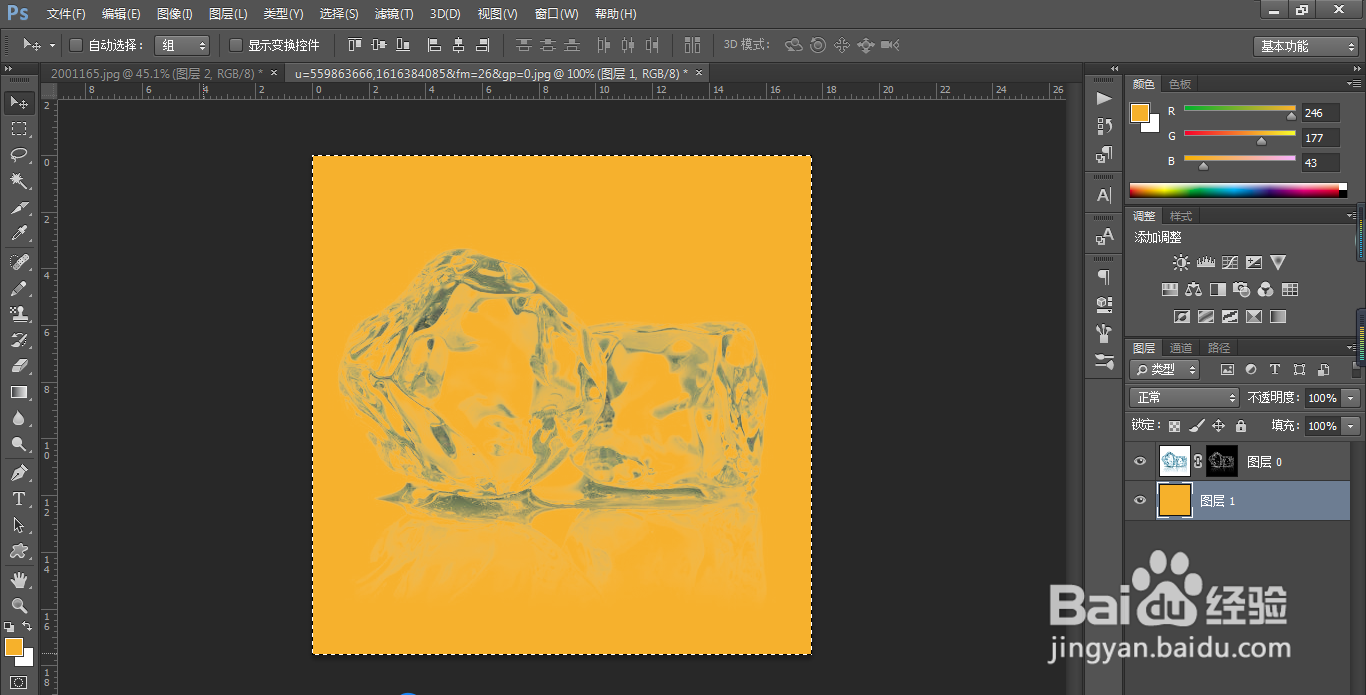Select the Zoom tool
This screenshot has width=1366, height=695.
[x=19, y=606]
